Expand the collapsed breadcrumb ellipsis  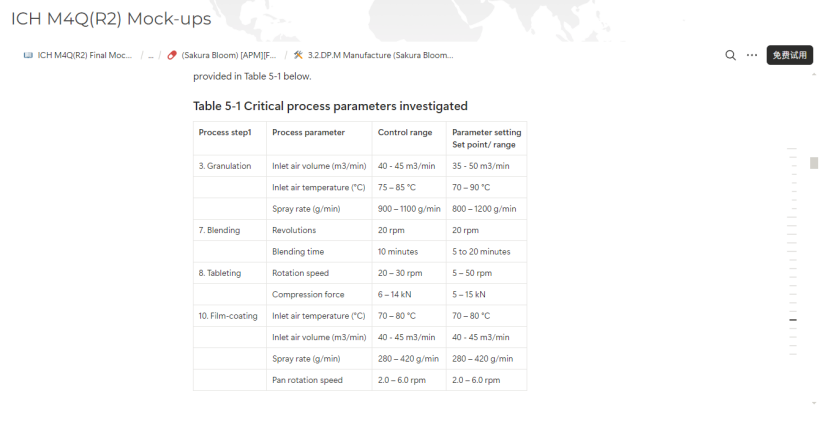(x=151, y=56)
